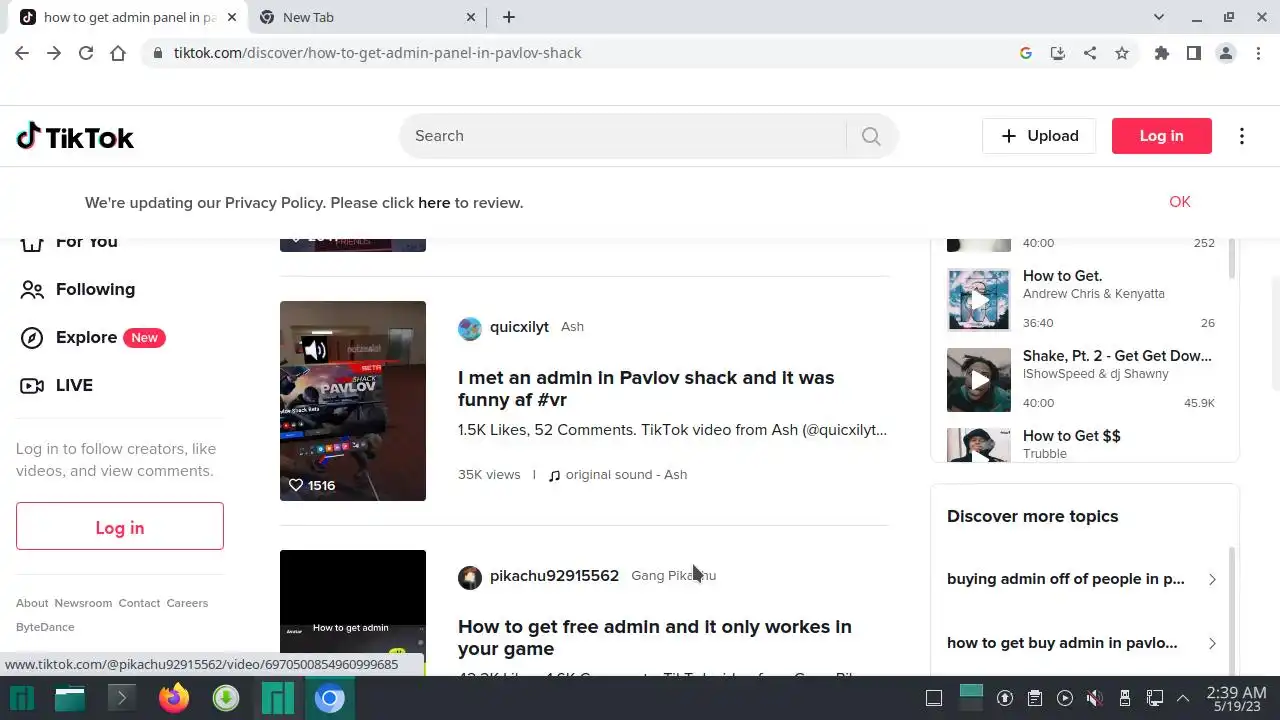Image resolution: width=1280 pixels, height=720 pixels.
Task: Click the pikachu92915562 username
Action: click(554, 576)
